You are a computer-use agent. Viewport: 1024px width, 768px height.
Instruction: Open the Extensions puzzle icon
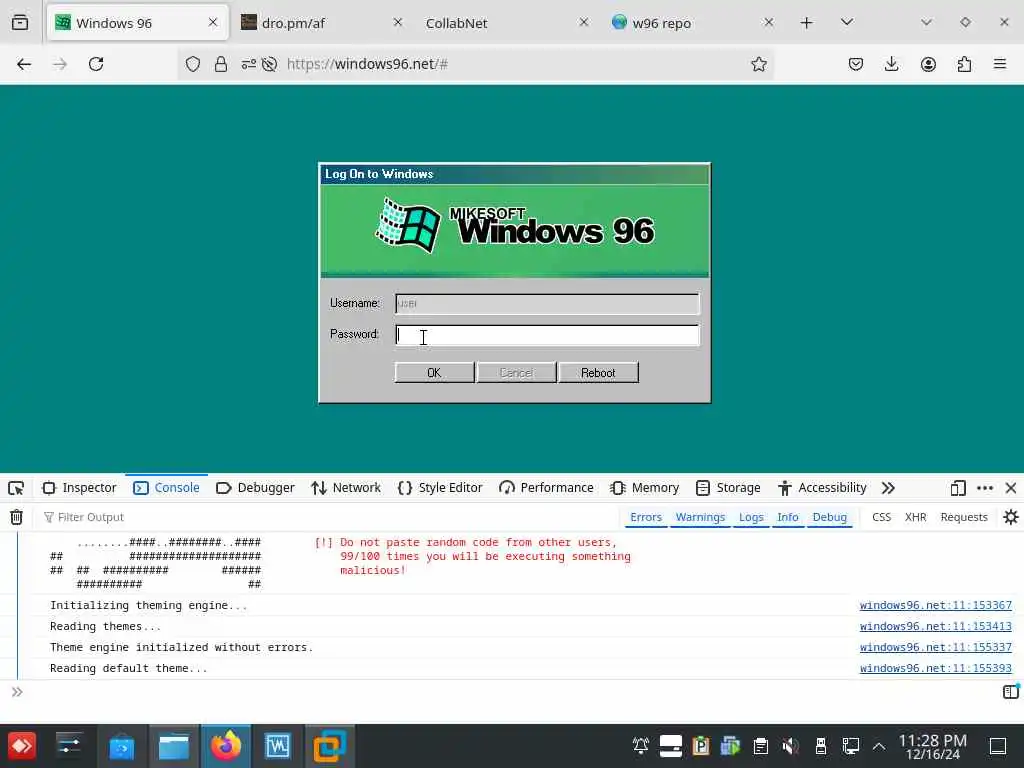point(964,64)
